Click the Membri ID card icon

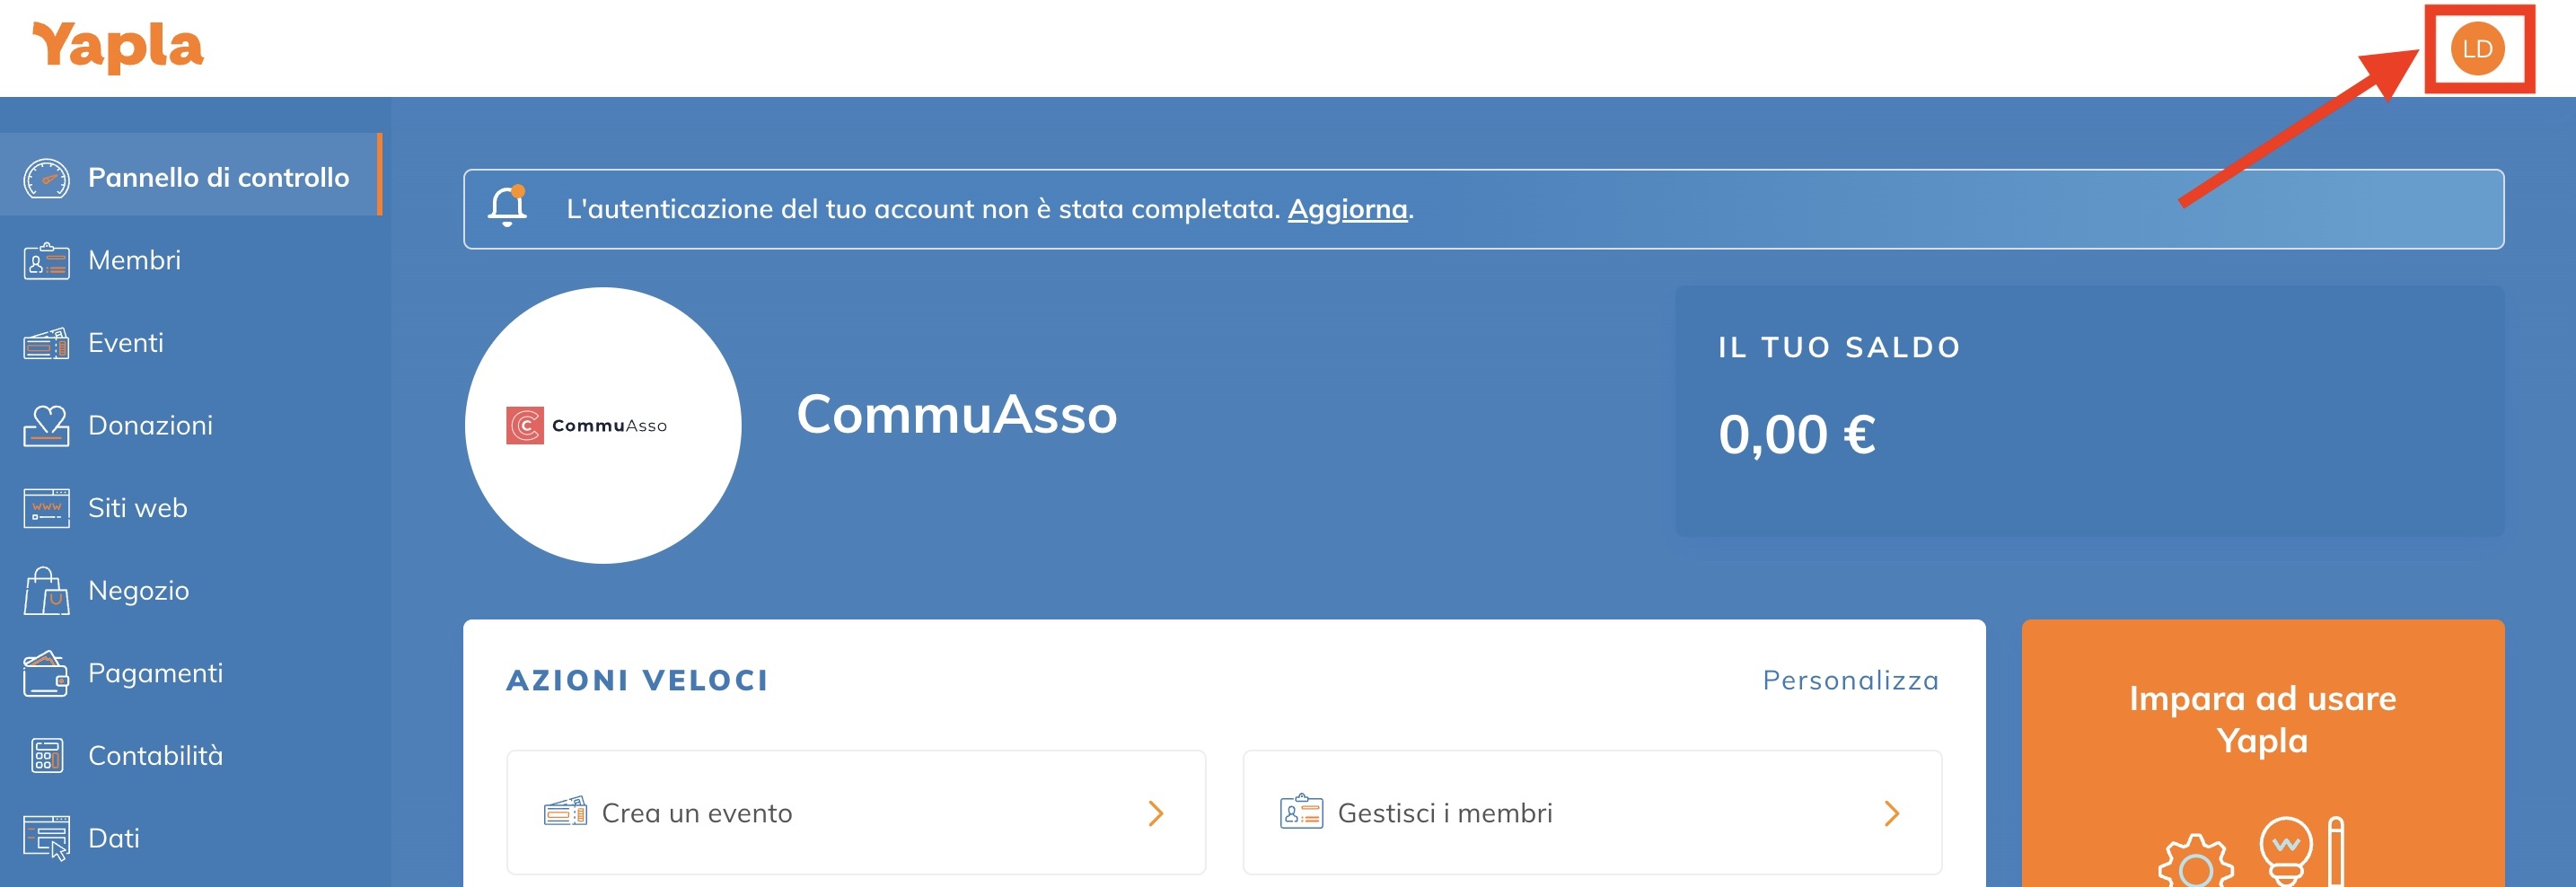point(46,261)
